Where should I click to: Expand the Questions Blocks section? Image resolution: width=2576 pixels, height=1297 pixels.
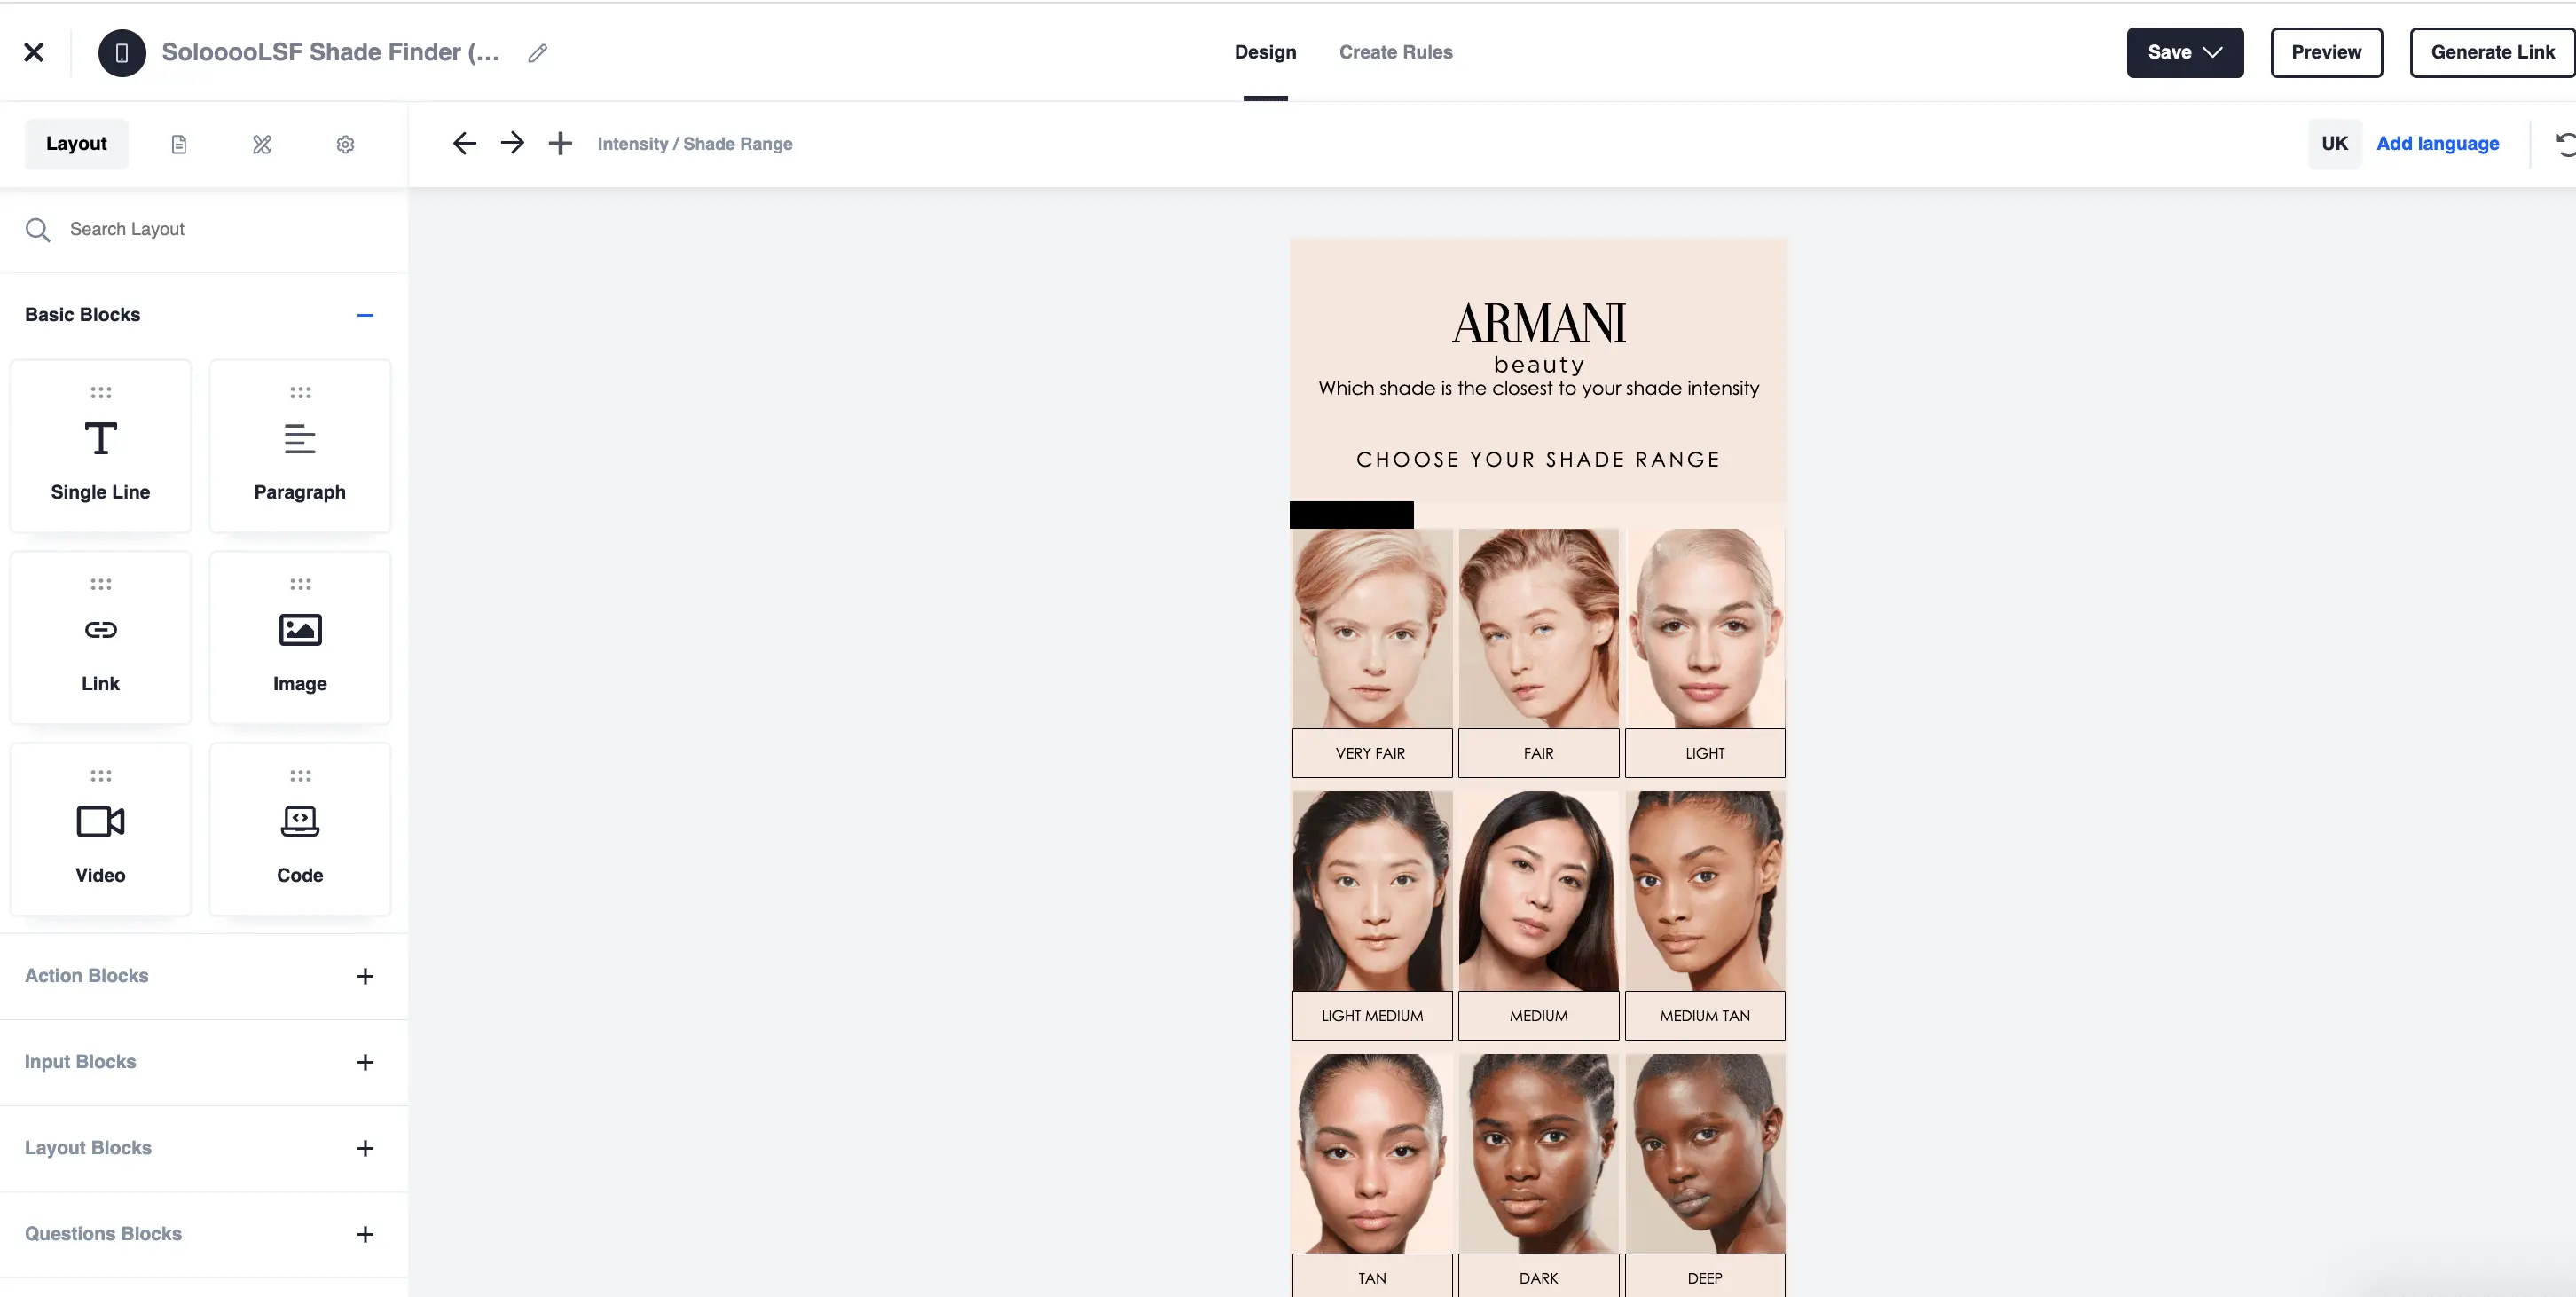tap(365, 1234)
